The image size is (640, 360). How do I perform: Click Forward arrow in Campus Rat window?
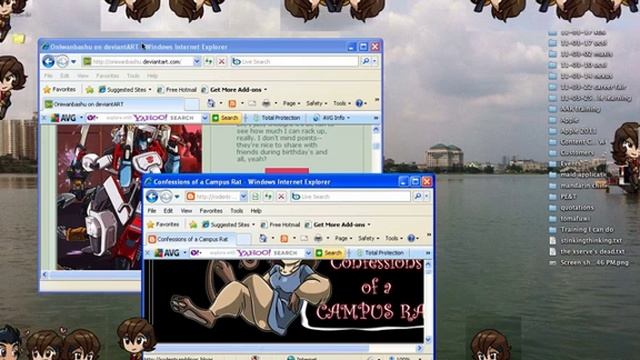pos(166,197)
